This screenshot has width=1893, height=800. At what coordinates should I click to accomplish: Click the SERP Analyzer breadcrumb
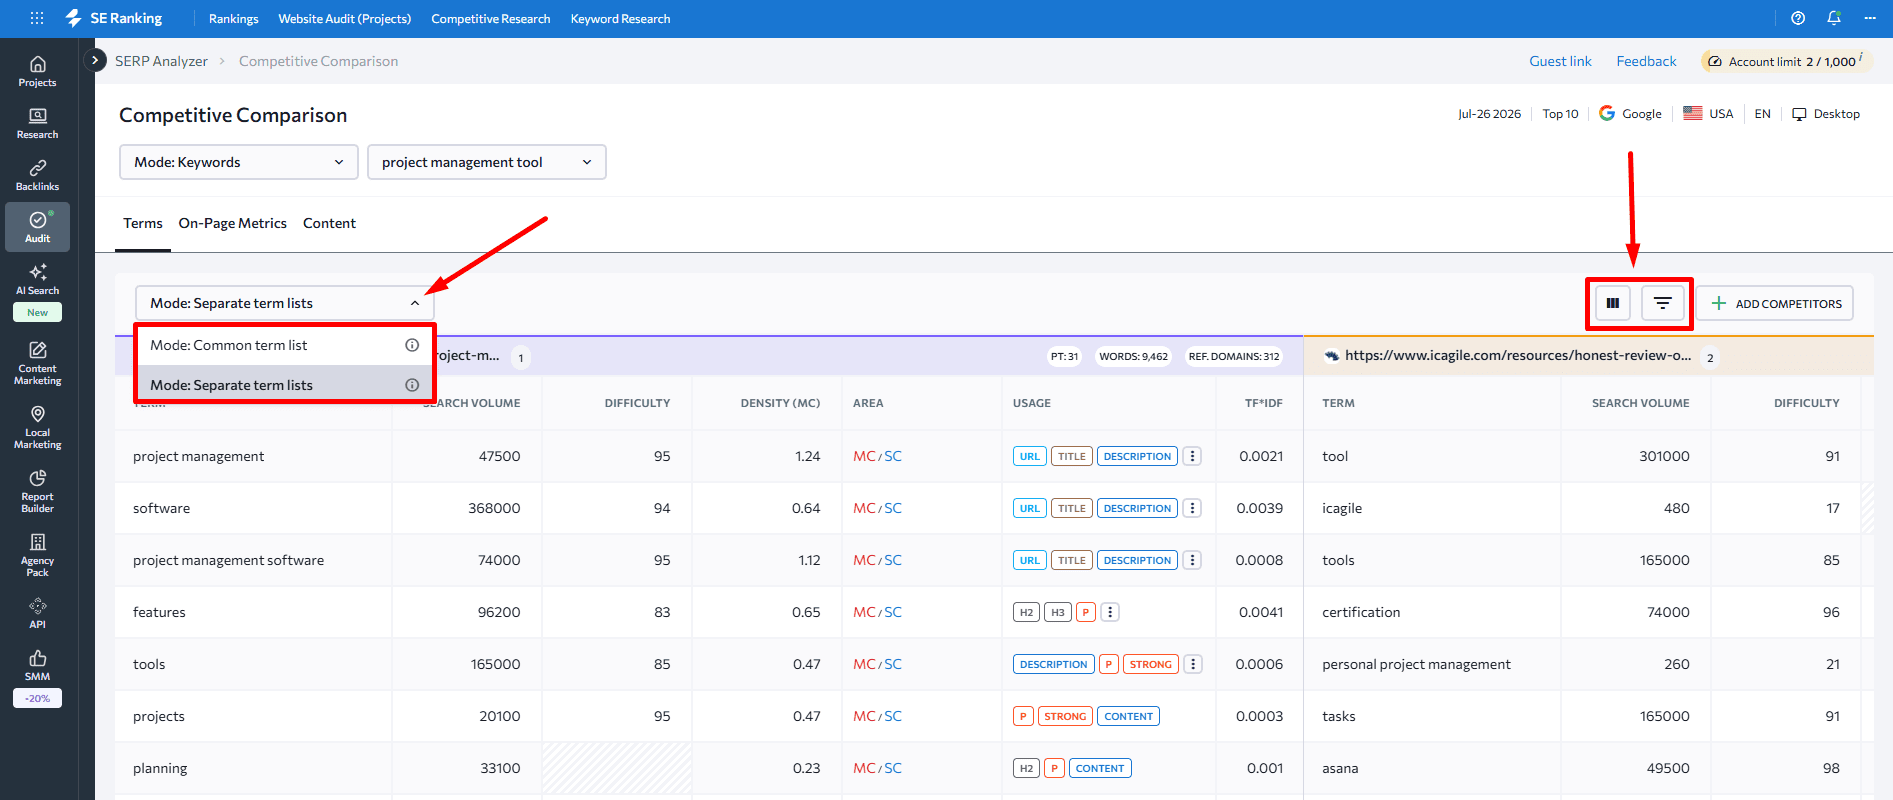pyautogui.click(x=161, y=61)
